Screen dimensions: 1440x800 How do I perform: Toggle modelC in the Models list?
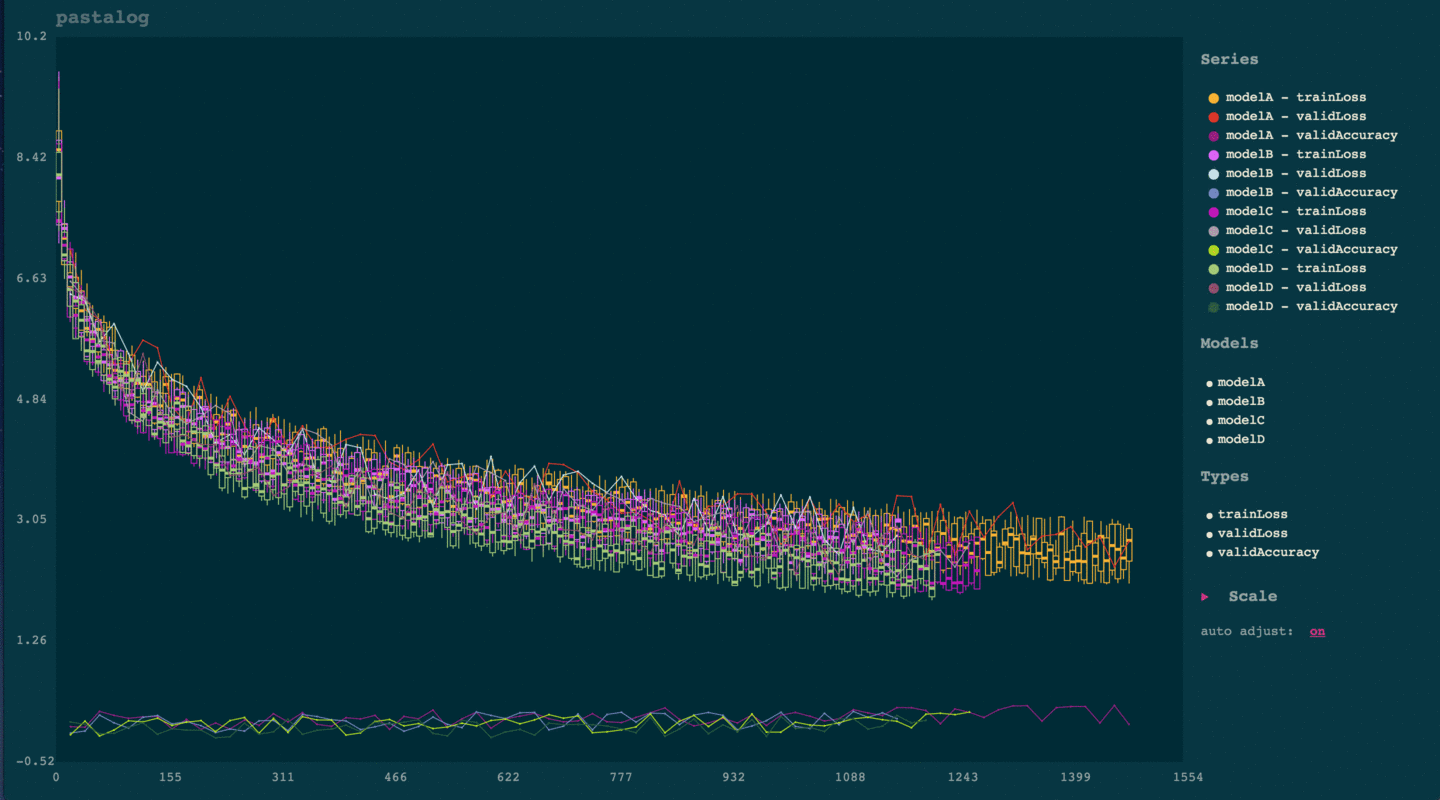tap(1241, 420)
